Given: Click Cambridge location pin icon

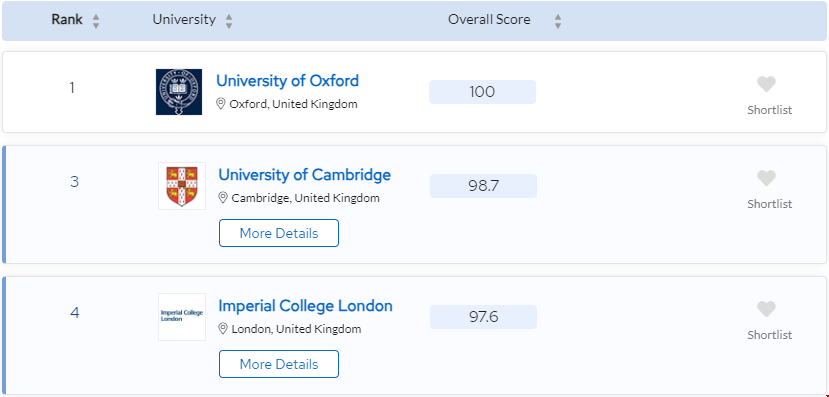Looking at the screenshot, I should 223,198.
